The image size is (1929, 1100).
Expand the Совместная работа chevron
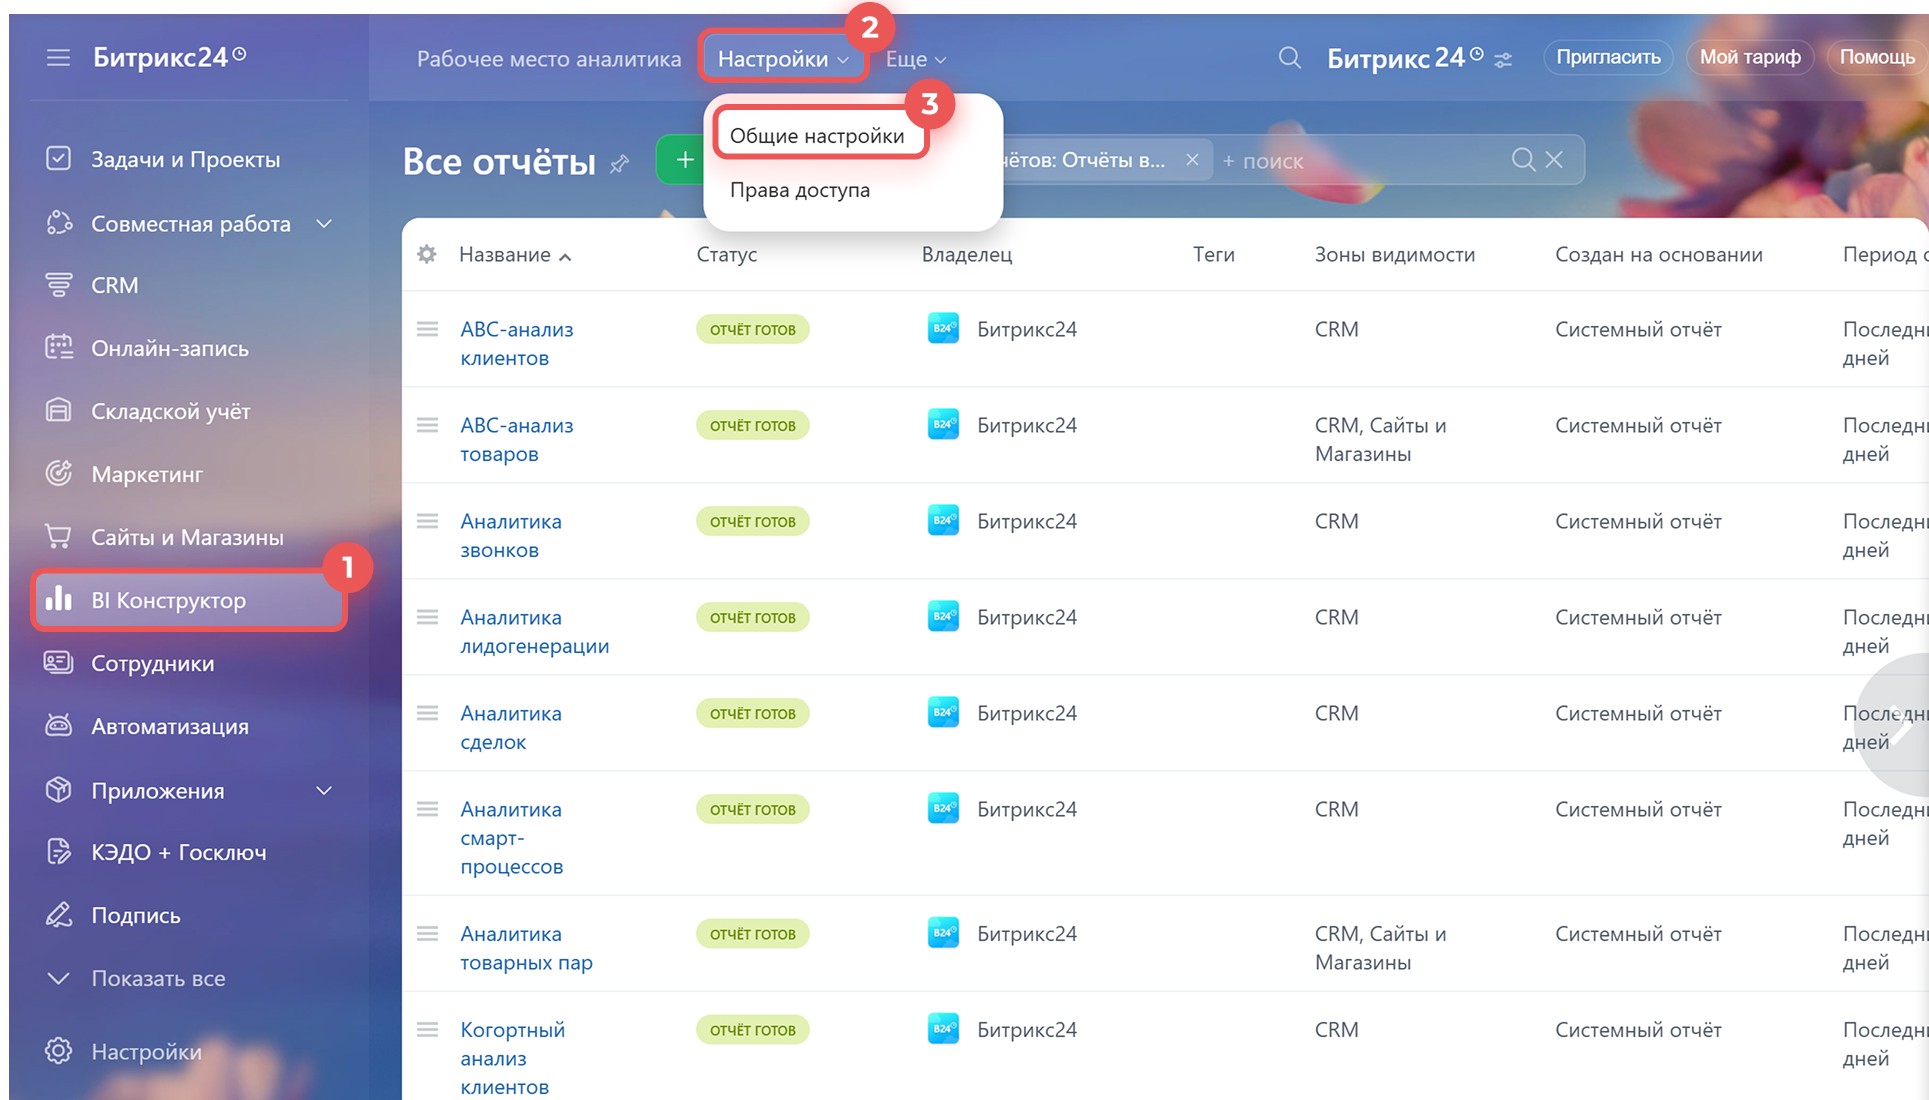(324, 223)
